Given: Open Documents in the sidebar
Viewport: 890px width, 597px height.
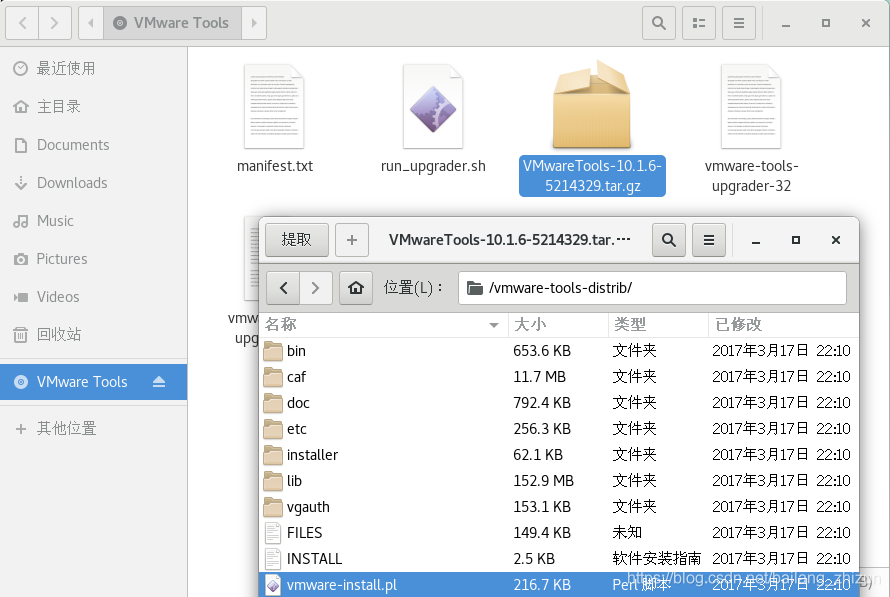Looking at the screenshot, I should (x=94, y=145).
